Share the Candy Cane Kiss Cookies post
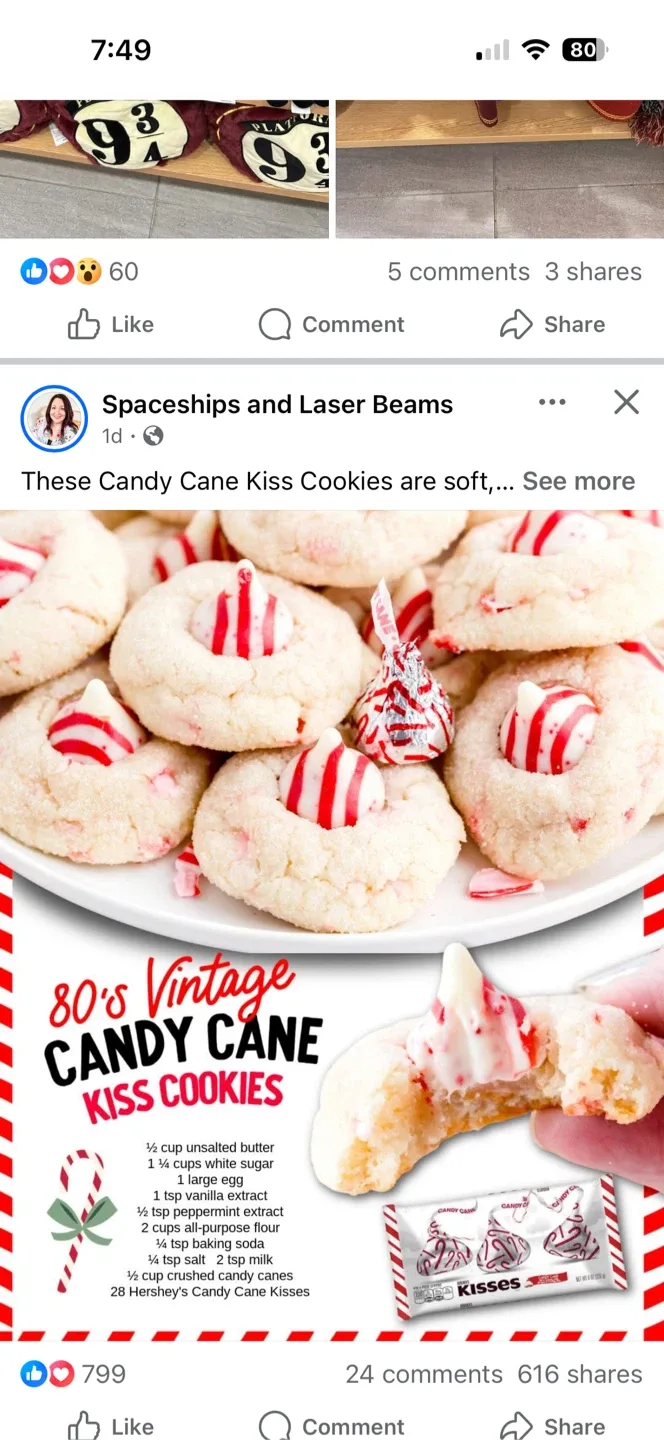The height and width of the screenshot is (1440, 664). coord(552,1425)
